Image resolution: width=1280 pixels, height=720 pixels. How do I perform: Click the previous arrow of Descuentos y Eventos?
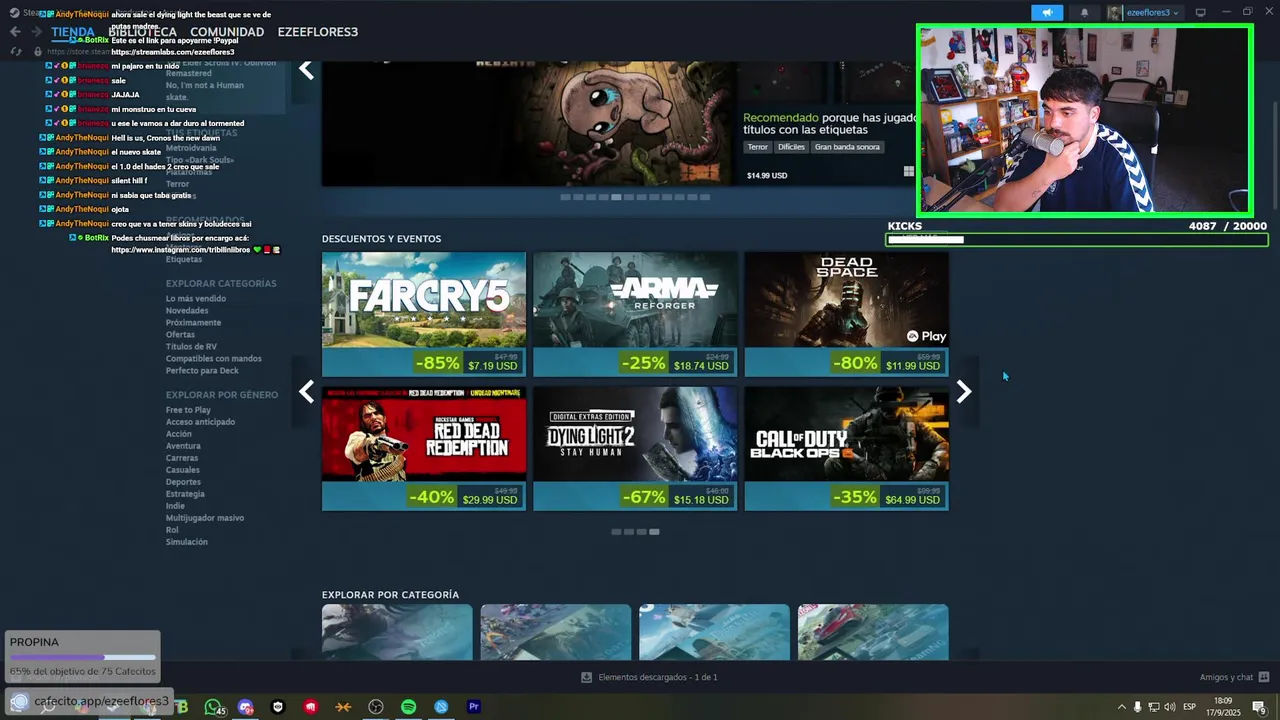[x=306, y=392]
